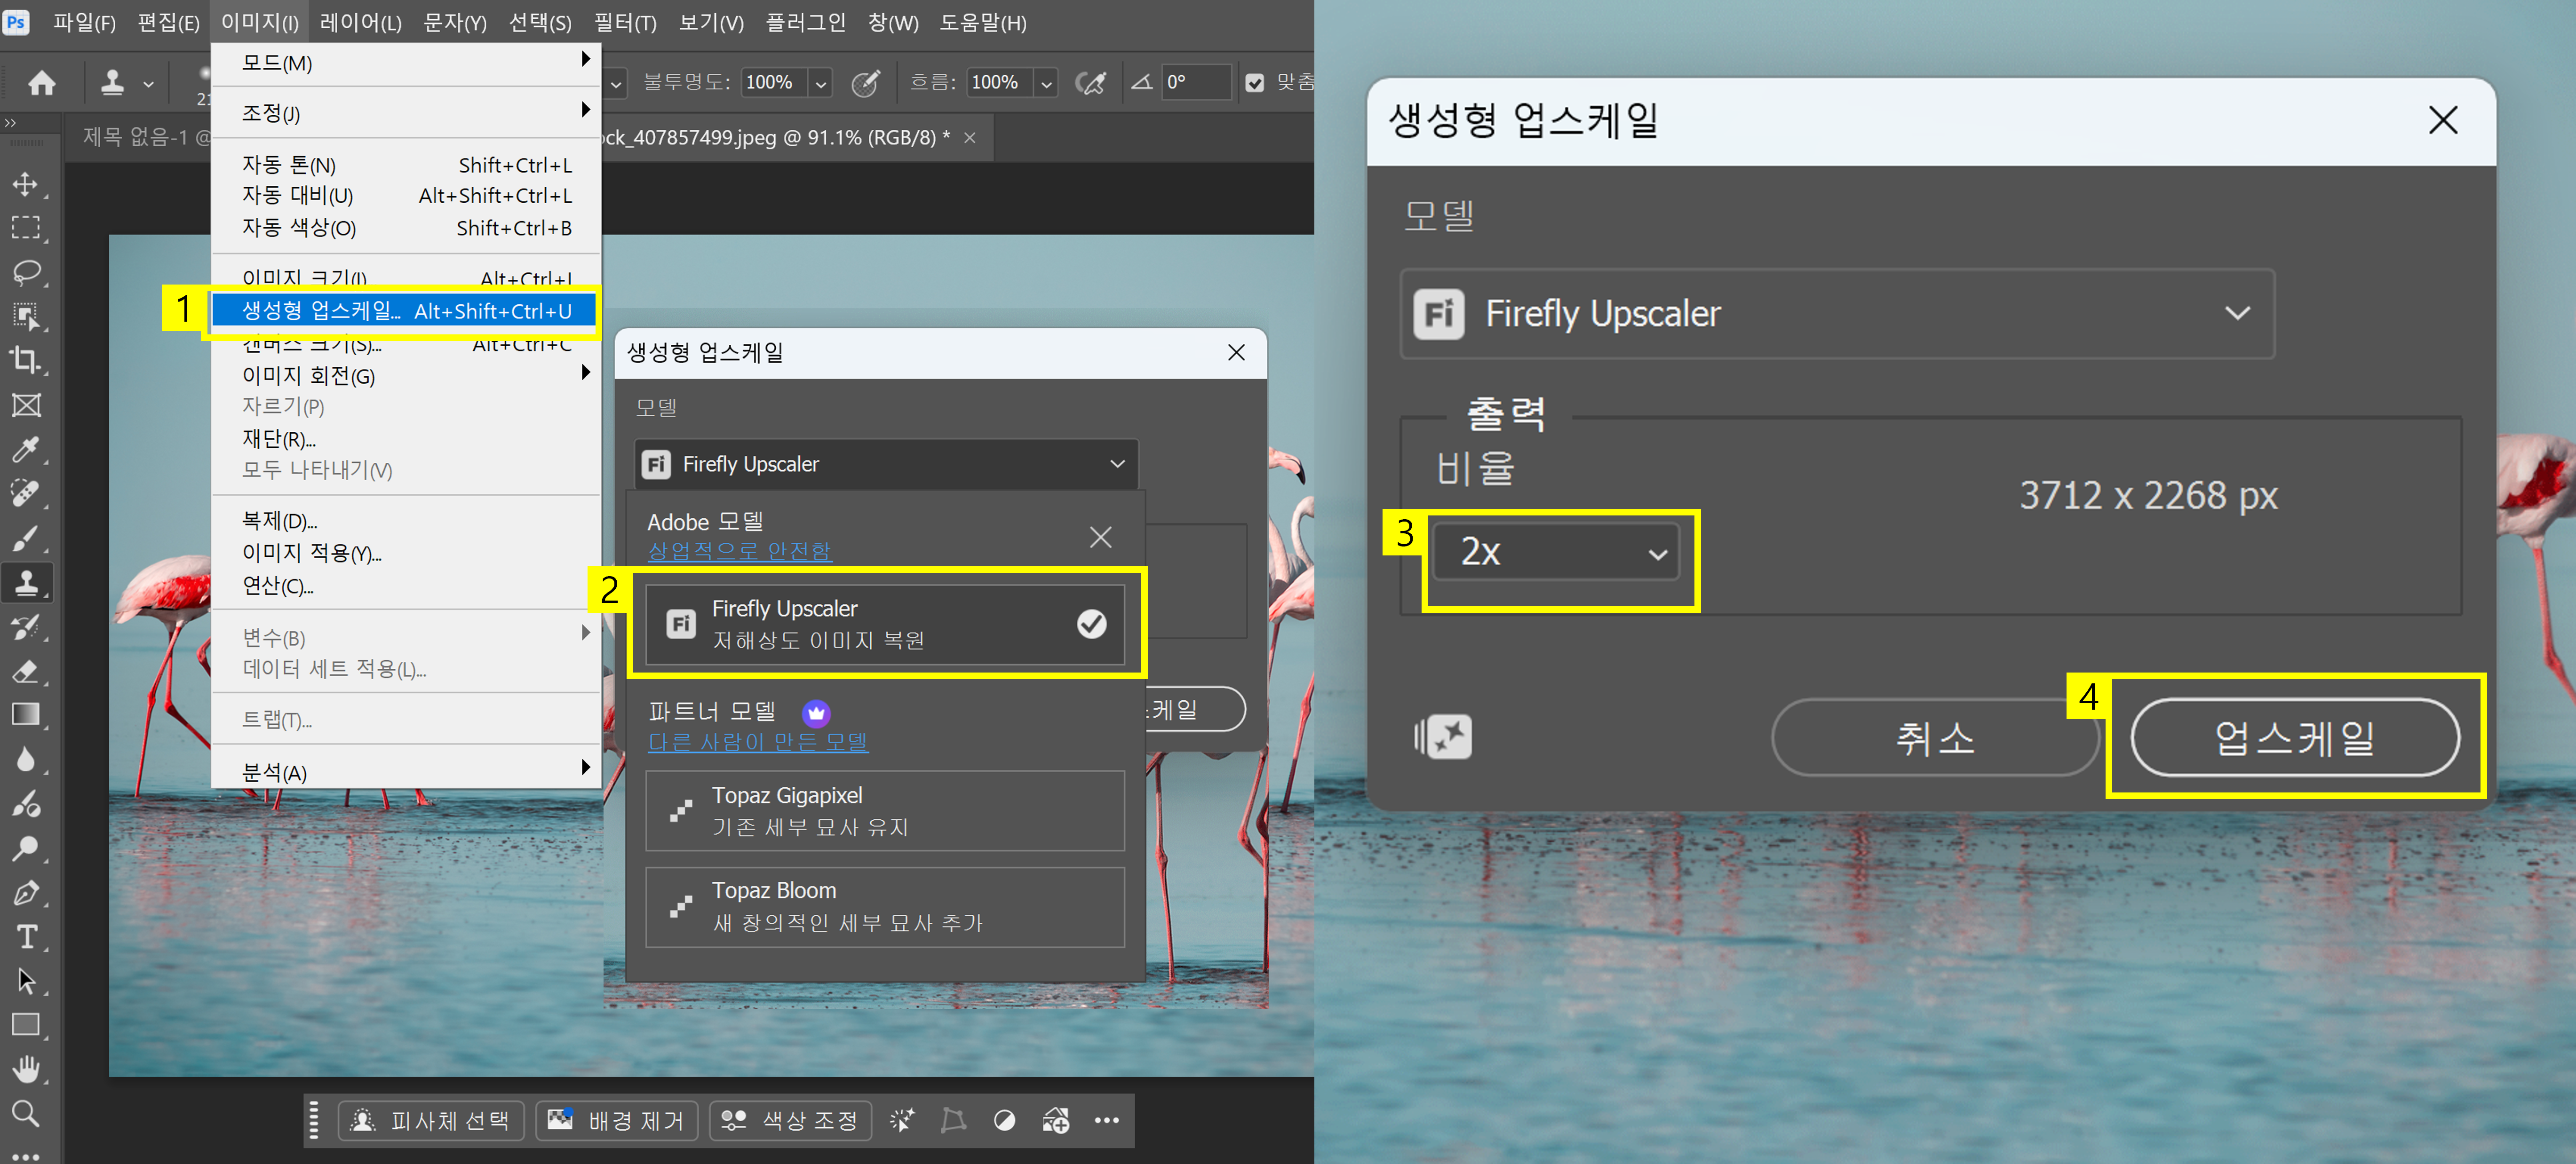Select the Move tool

[x=25, y=184]
